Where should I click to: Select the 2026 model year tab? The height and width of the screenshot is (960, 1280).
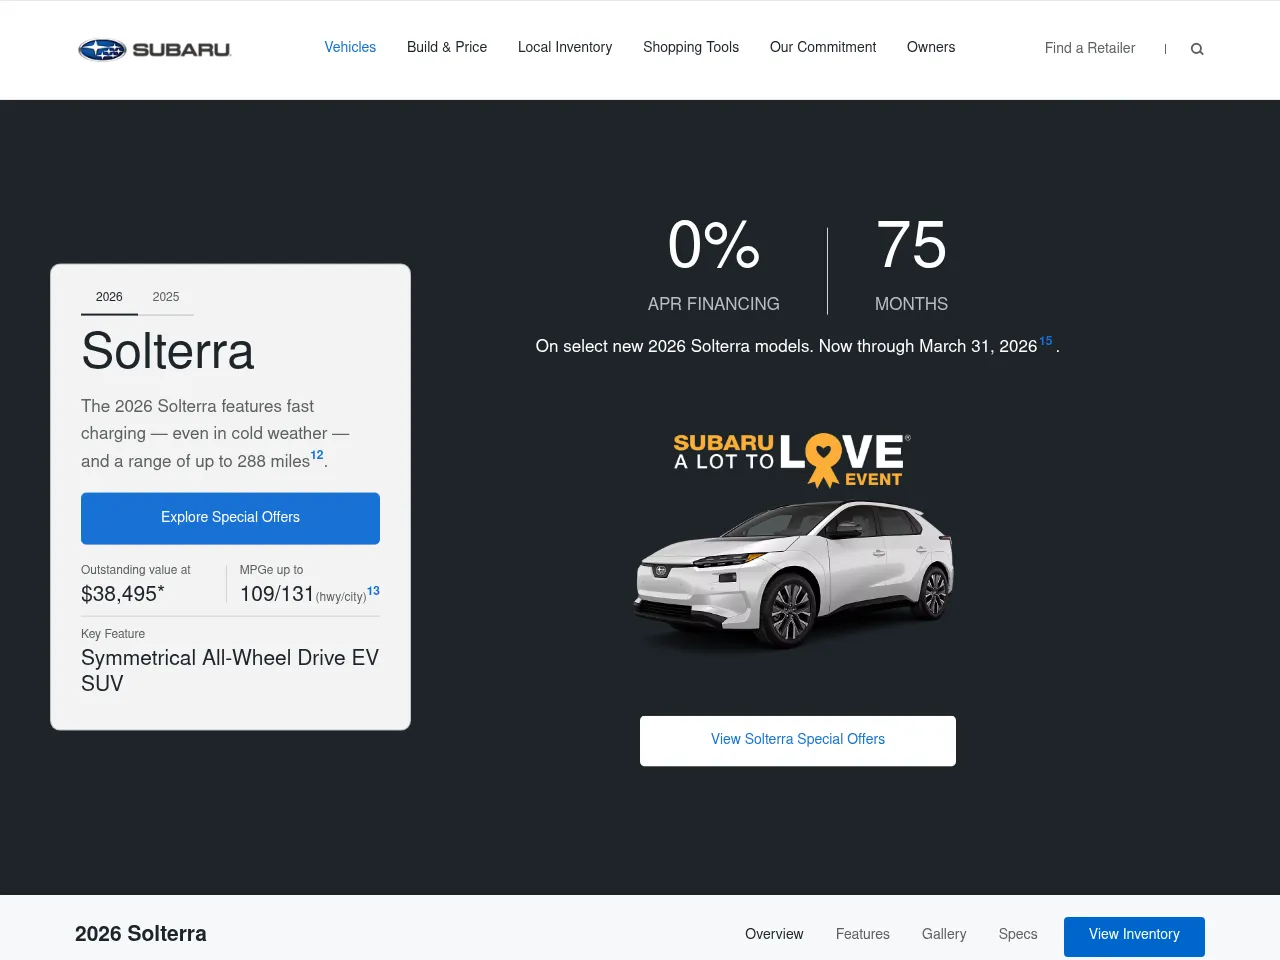(109, 297)
